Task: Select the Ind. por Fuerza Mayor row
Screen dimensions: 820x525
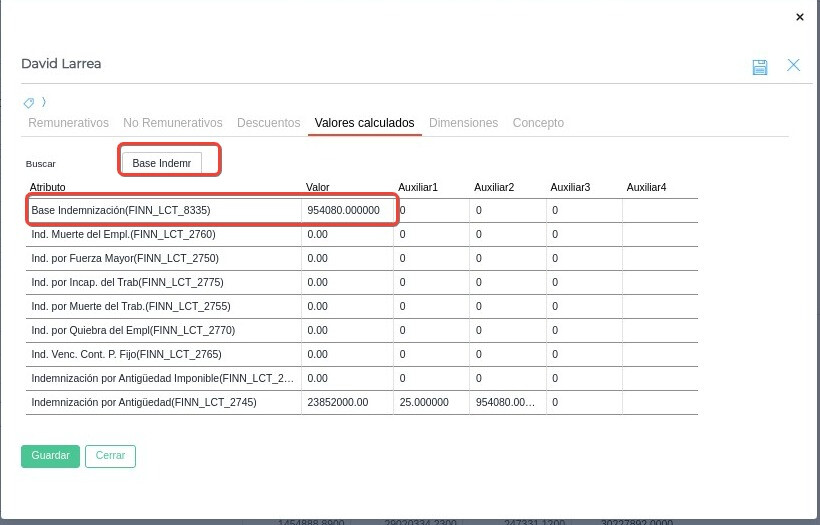Action: pyautogui.click(x=125, y=258)
